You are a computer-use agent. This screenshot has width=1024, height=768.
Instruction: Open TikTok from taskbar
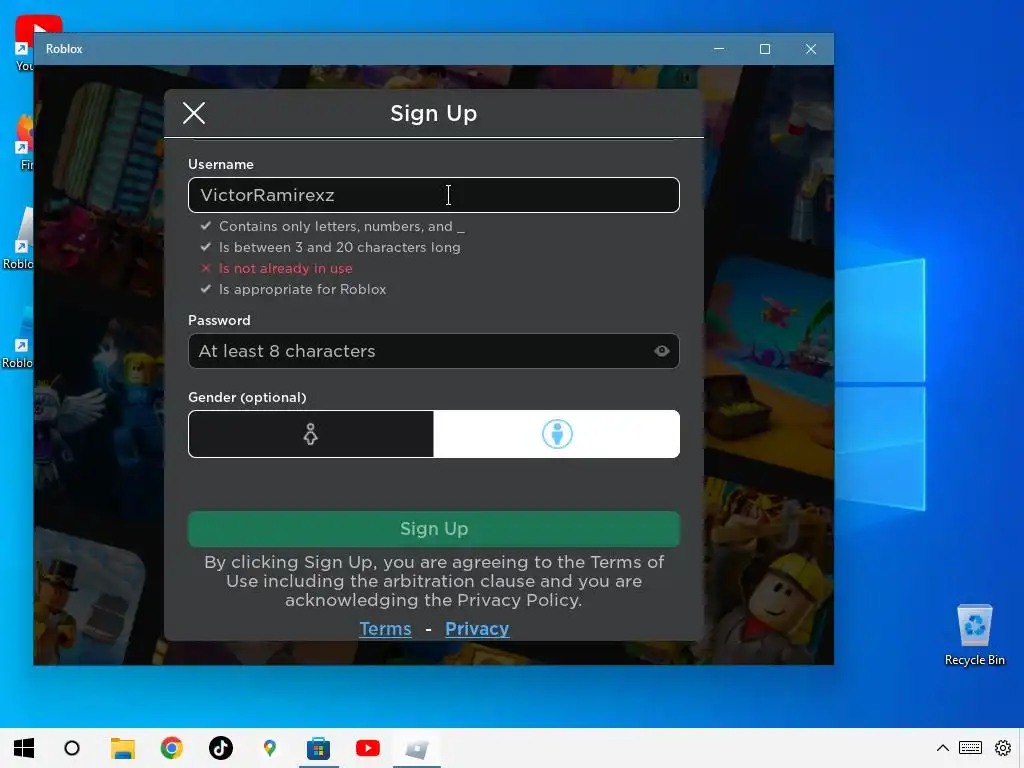click(221, 748)
